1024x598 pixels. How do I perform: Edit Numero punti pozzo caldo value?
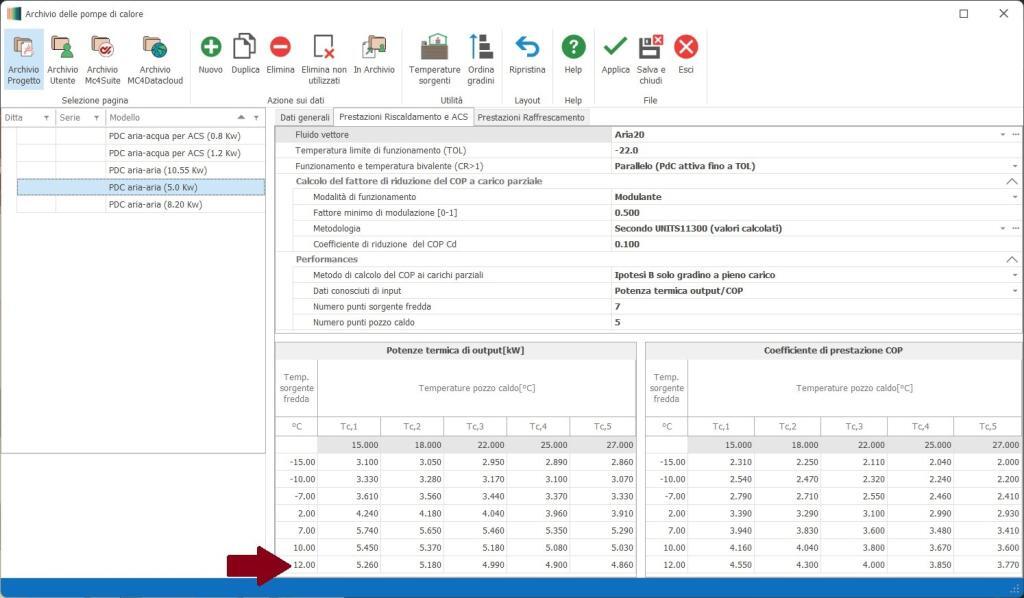tap(816, 323)
